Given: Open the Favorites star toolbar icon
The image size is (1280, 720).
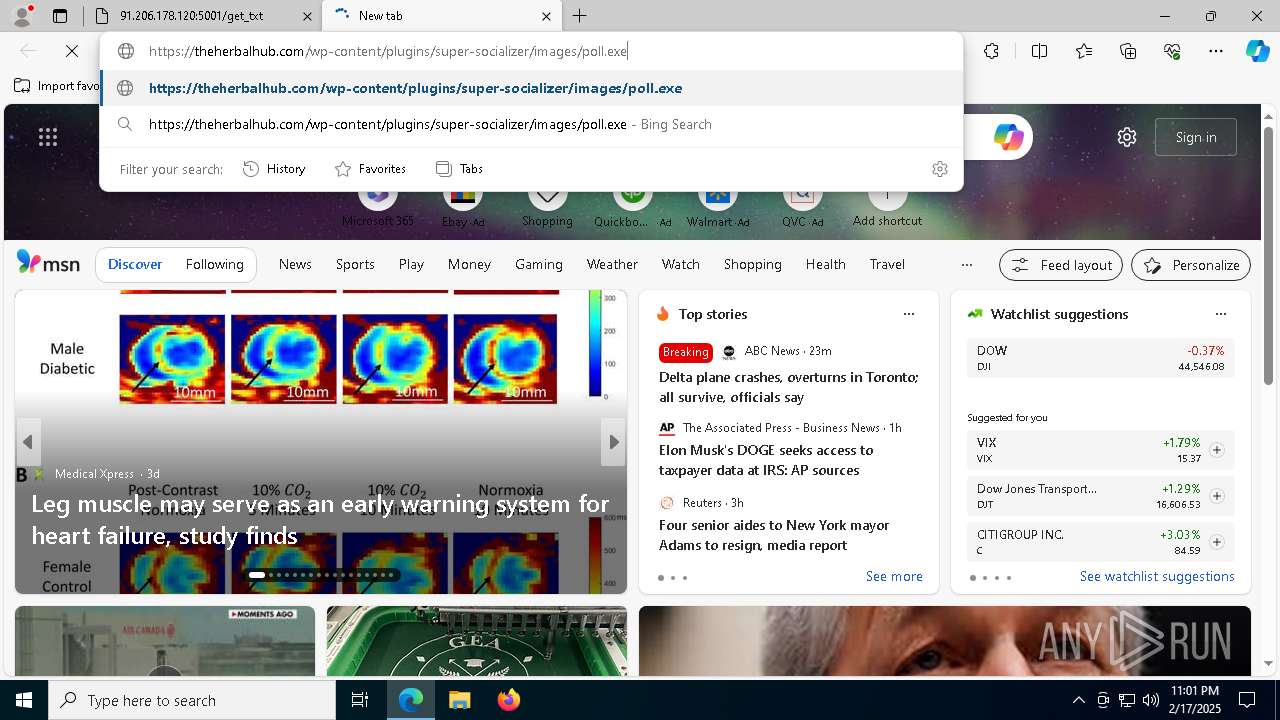Looking at the screenshot, I should [1084, 51].
